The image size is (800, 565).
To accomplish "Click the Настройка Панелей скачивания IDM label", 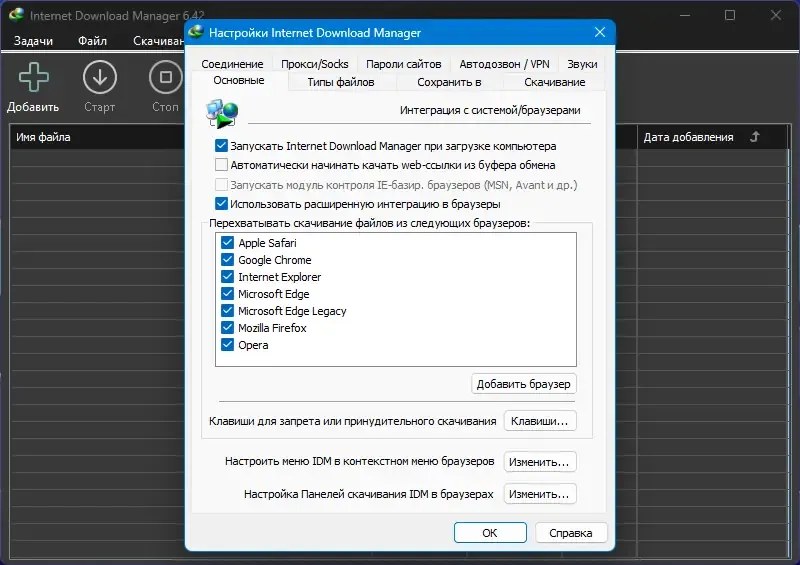I will click(x=368, y=494).
